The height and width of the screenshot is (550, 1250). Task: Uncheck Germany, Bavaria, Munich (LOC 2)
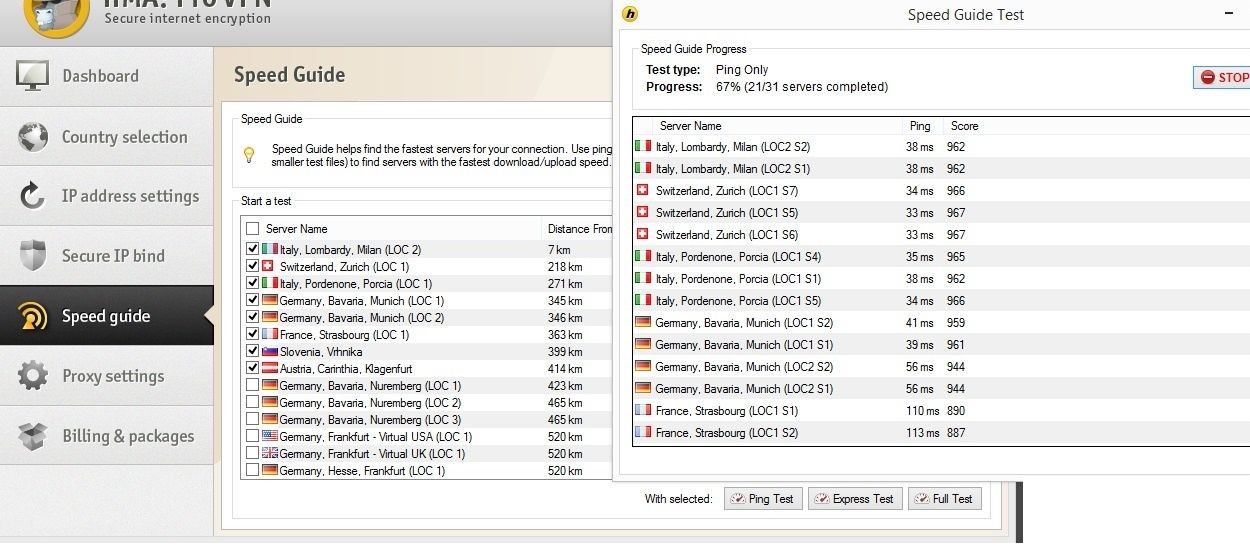[x=252, y=317]
